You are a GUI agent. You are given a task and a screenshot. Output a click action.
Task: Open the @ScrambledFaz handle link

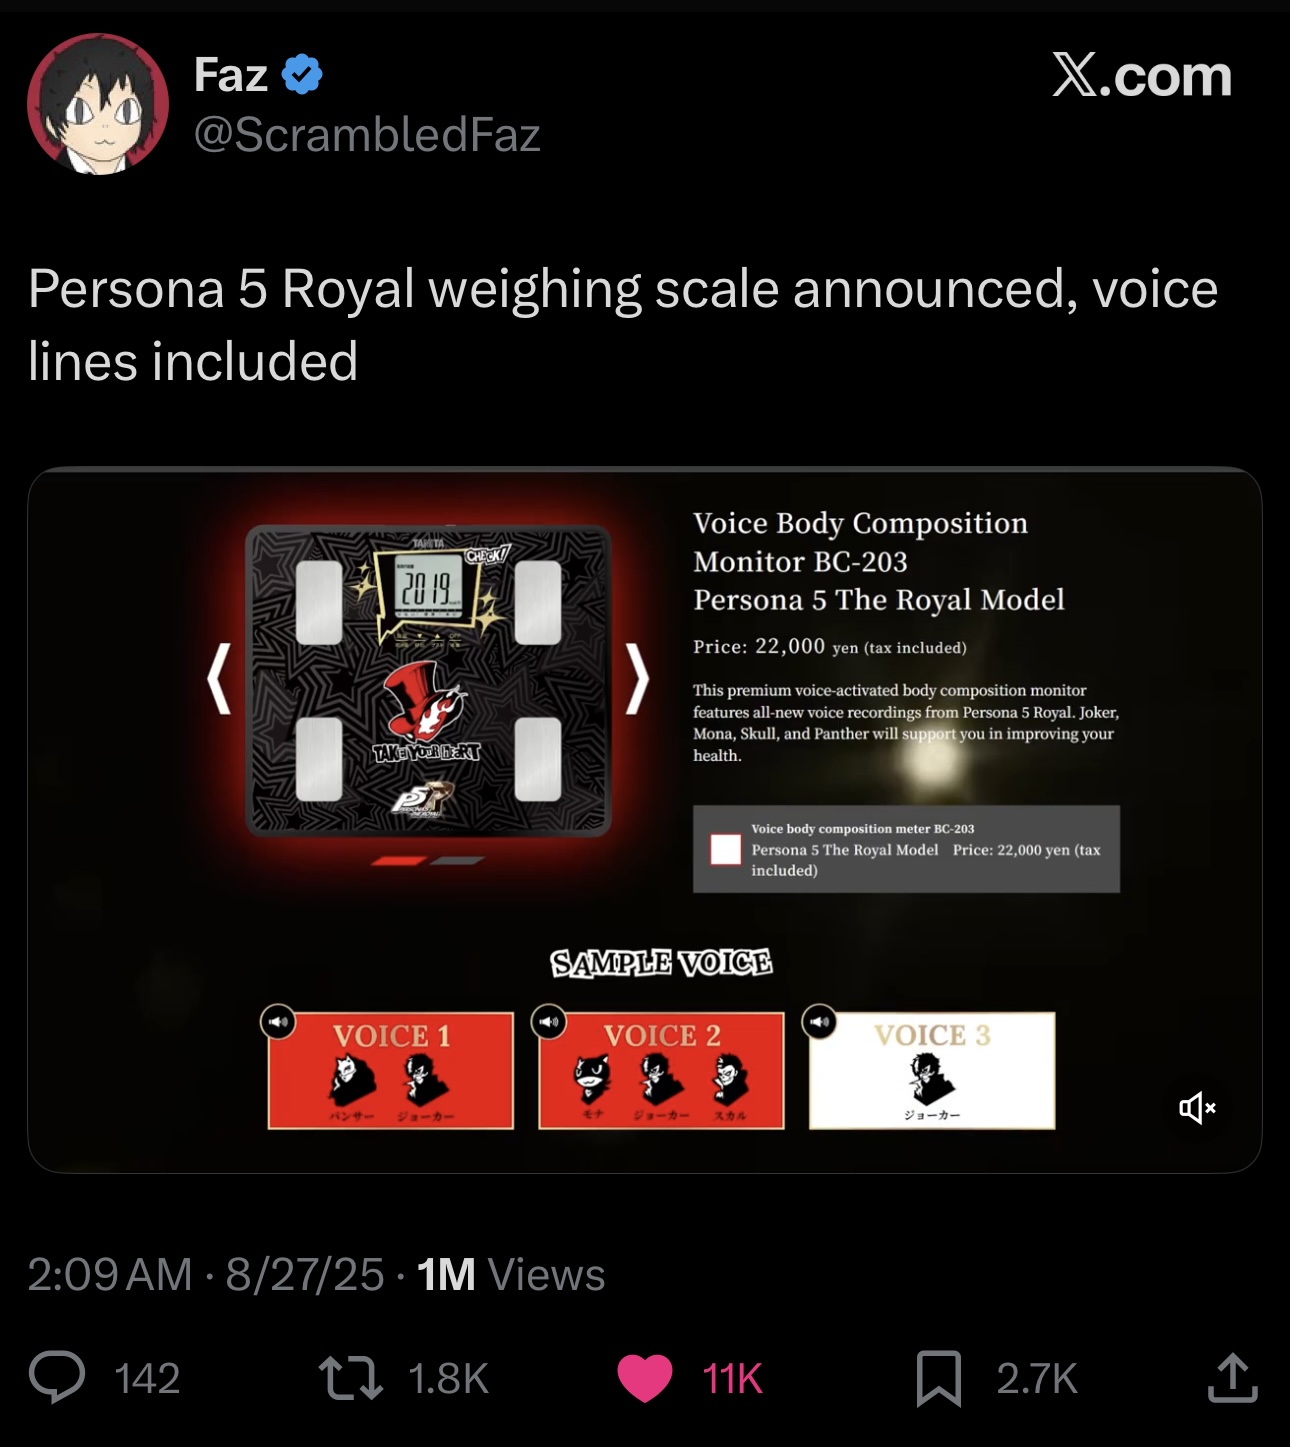(x=367, y=135)
